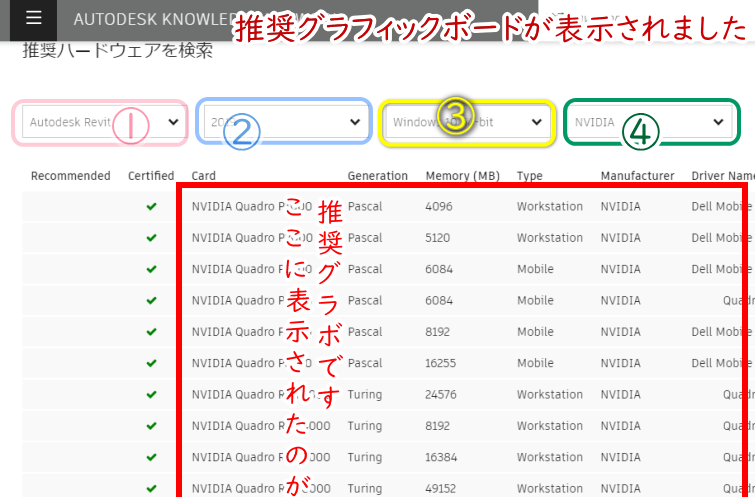Click the Driver Name column header
755x497 pixels.
(x=723, y=176)
